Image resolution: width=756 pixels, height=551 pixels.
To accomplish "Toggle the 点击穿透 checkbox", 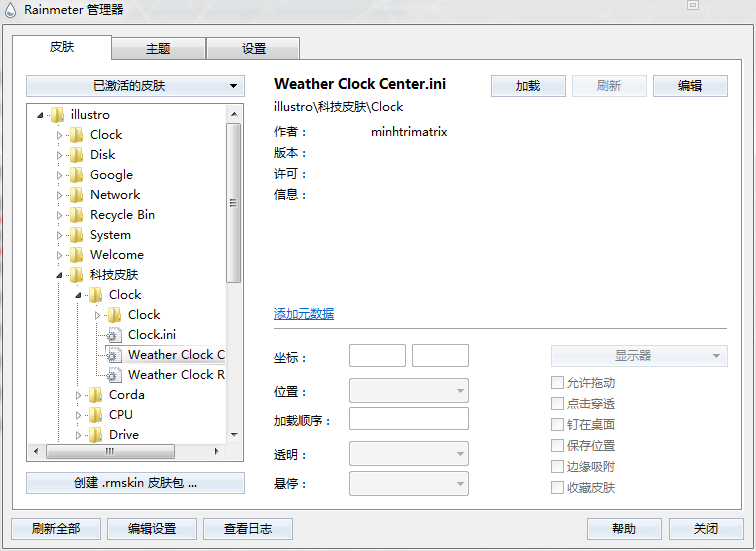I will (557, 403).
